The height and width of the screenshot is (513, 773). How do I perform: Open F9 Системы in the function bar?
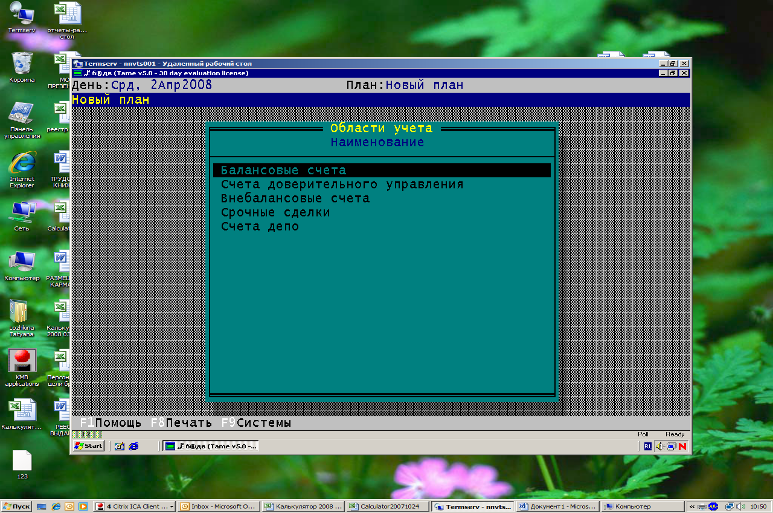click(x=256, y=423)
